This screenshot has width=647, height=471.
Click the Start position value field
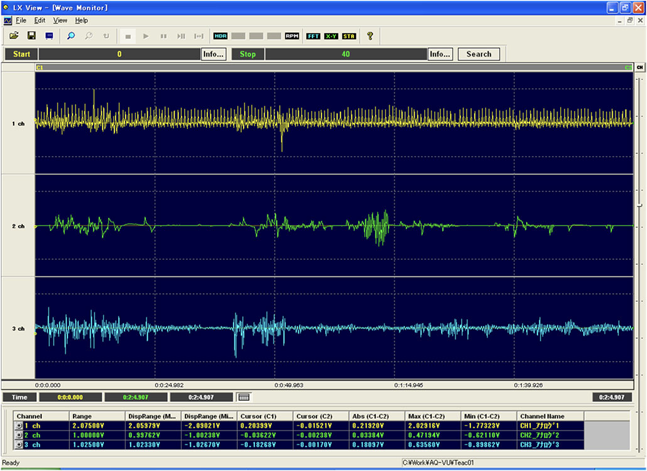(119, 54)
